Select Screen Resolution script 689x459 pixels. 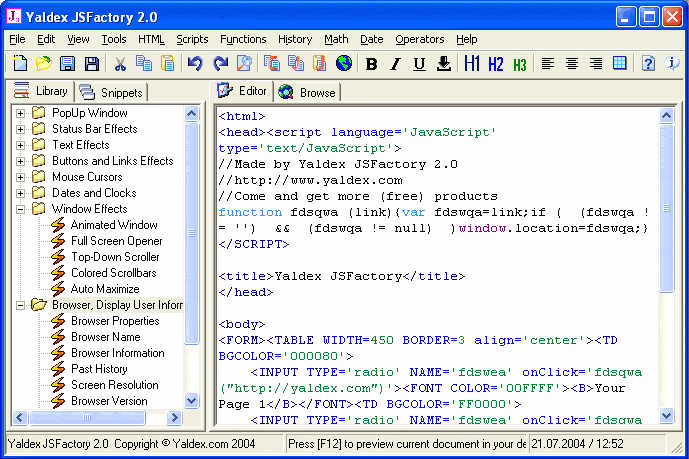[115, 385]
